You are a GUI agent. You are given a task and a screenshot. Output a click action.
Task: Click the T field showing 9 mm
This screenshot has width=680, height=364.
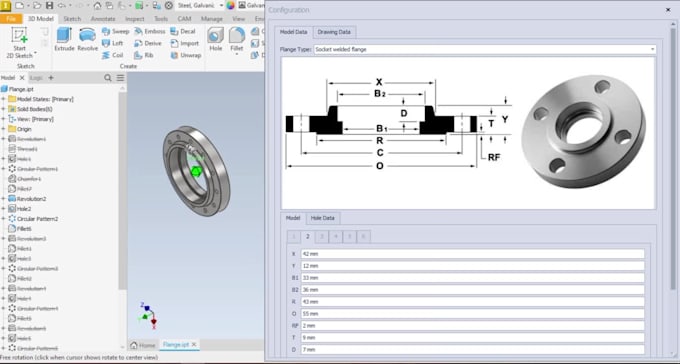[473, 338]
